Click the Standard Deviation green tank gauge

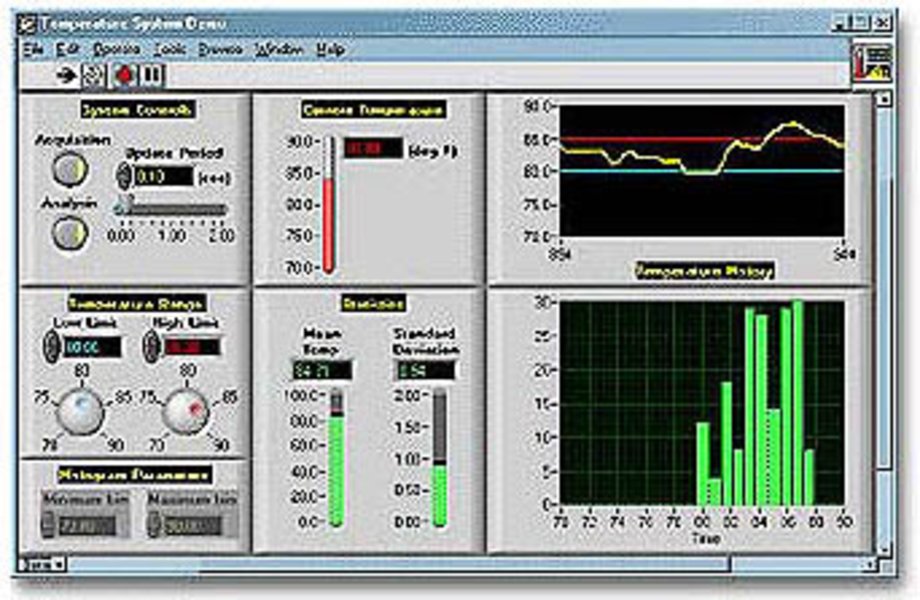(x=440, y=457)
